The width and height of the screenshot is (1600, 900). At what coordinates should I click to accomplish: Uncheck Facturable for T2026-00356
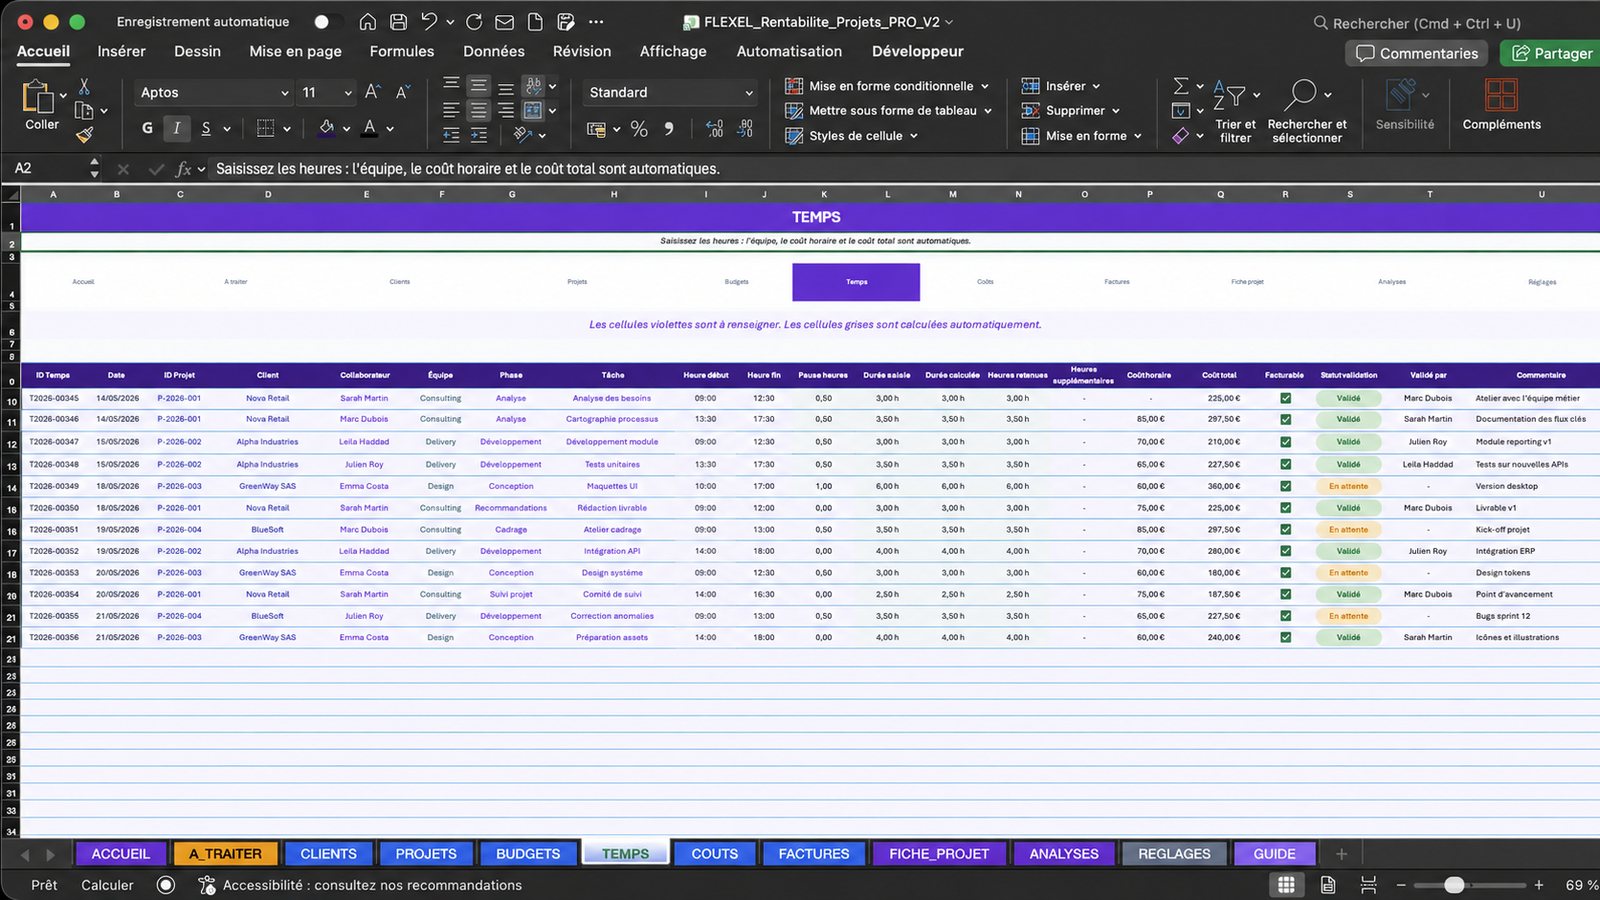[1285, 637]
